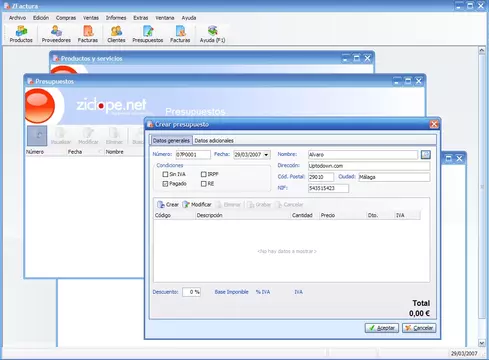Click the status bar date 29/03/2007
Viewport: 489px width, 360px height.
pyautogui.click(x=464, y=353)
